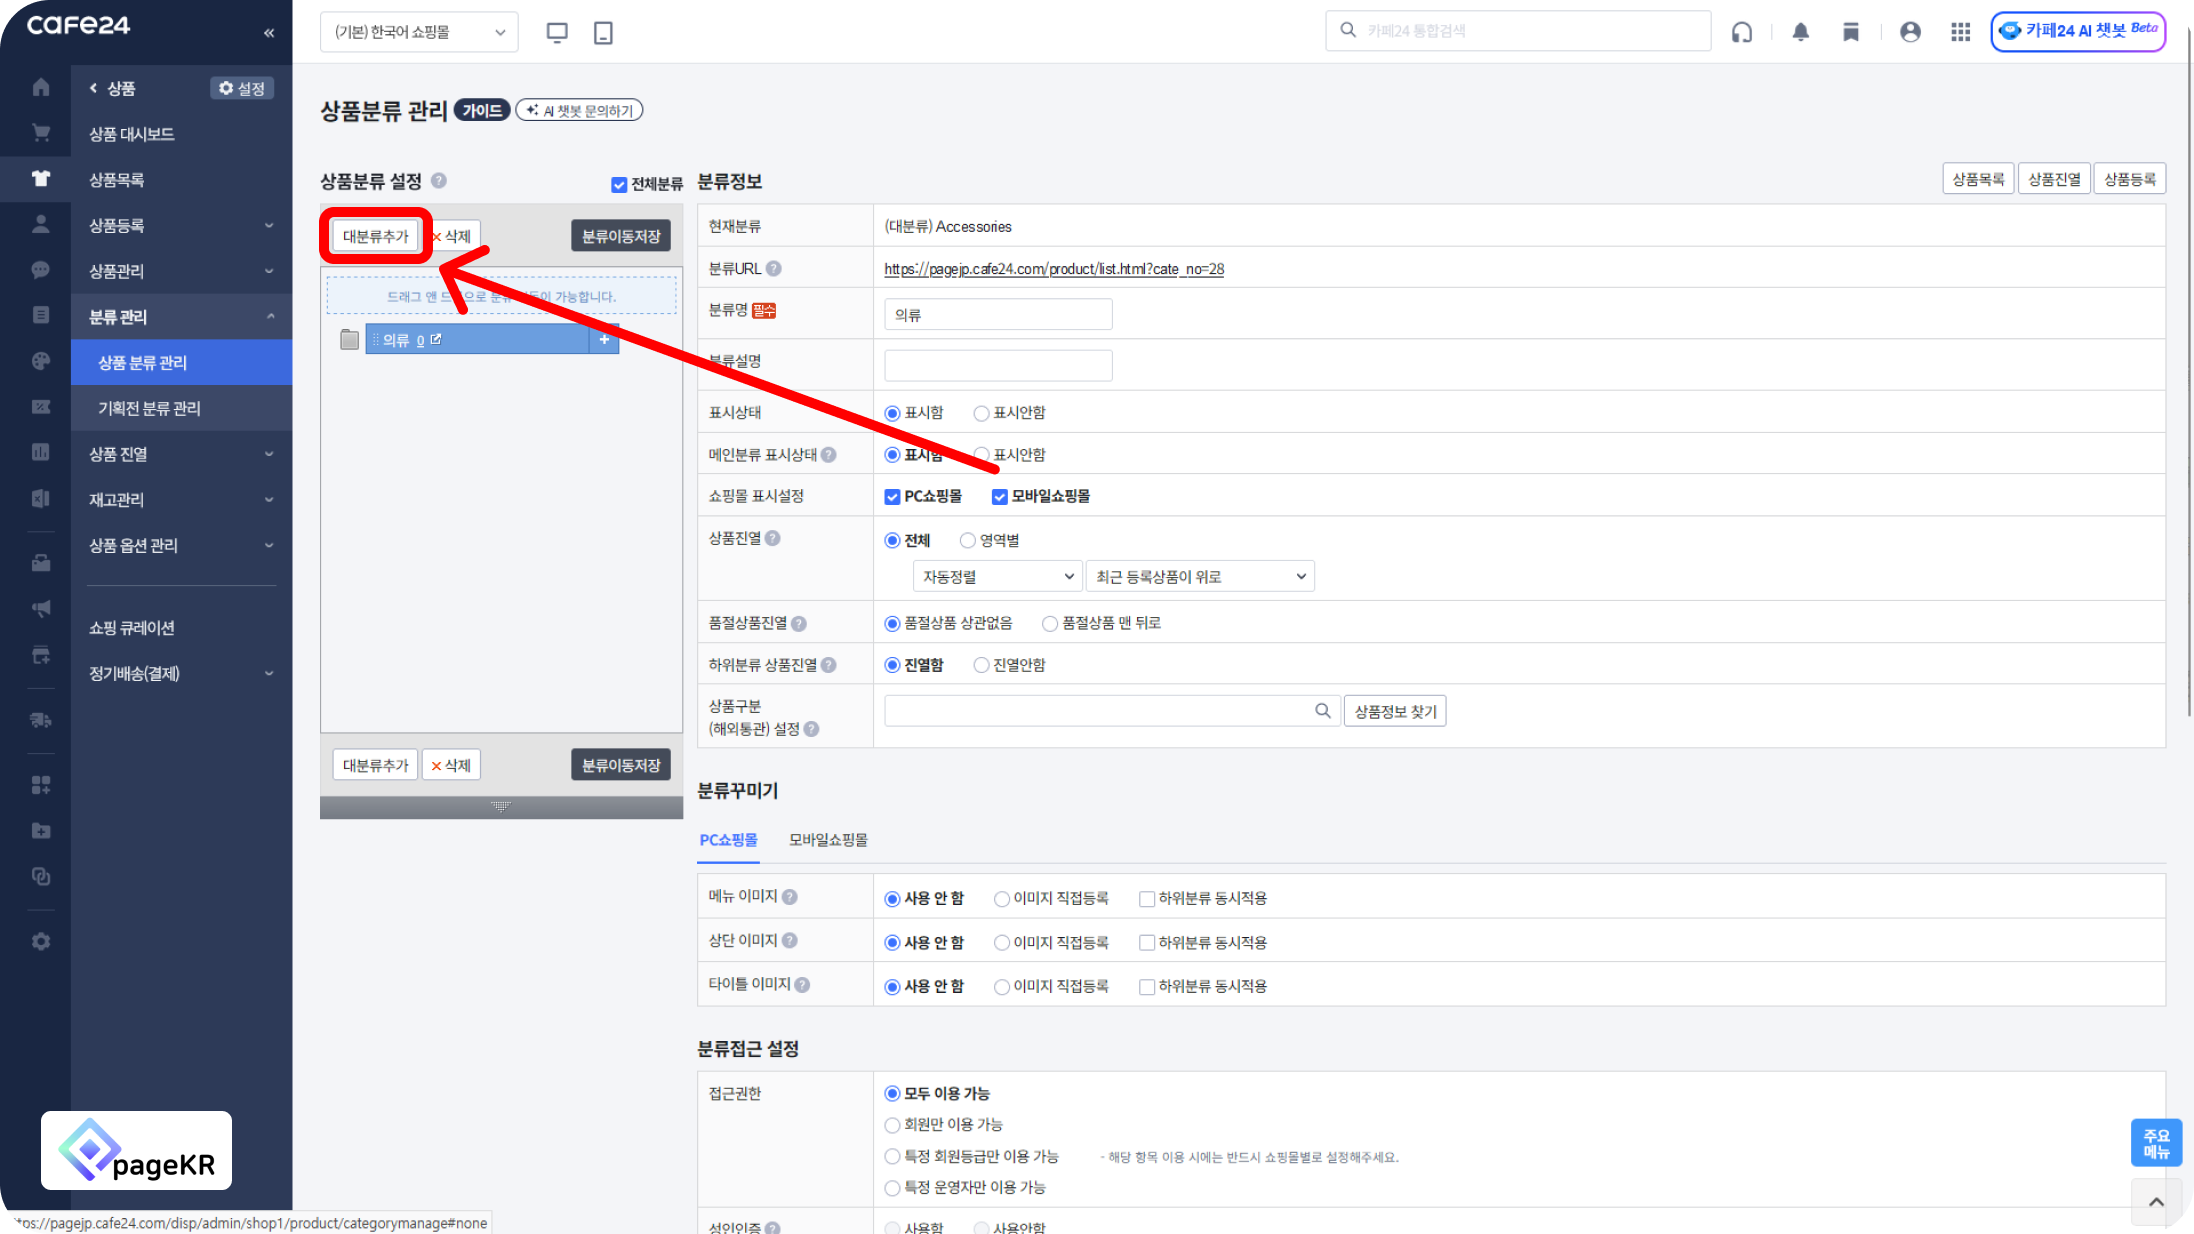Open the headset customer support icon
2194x1234 pixels.
click(x=1742, y=32)
